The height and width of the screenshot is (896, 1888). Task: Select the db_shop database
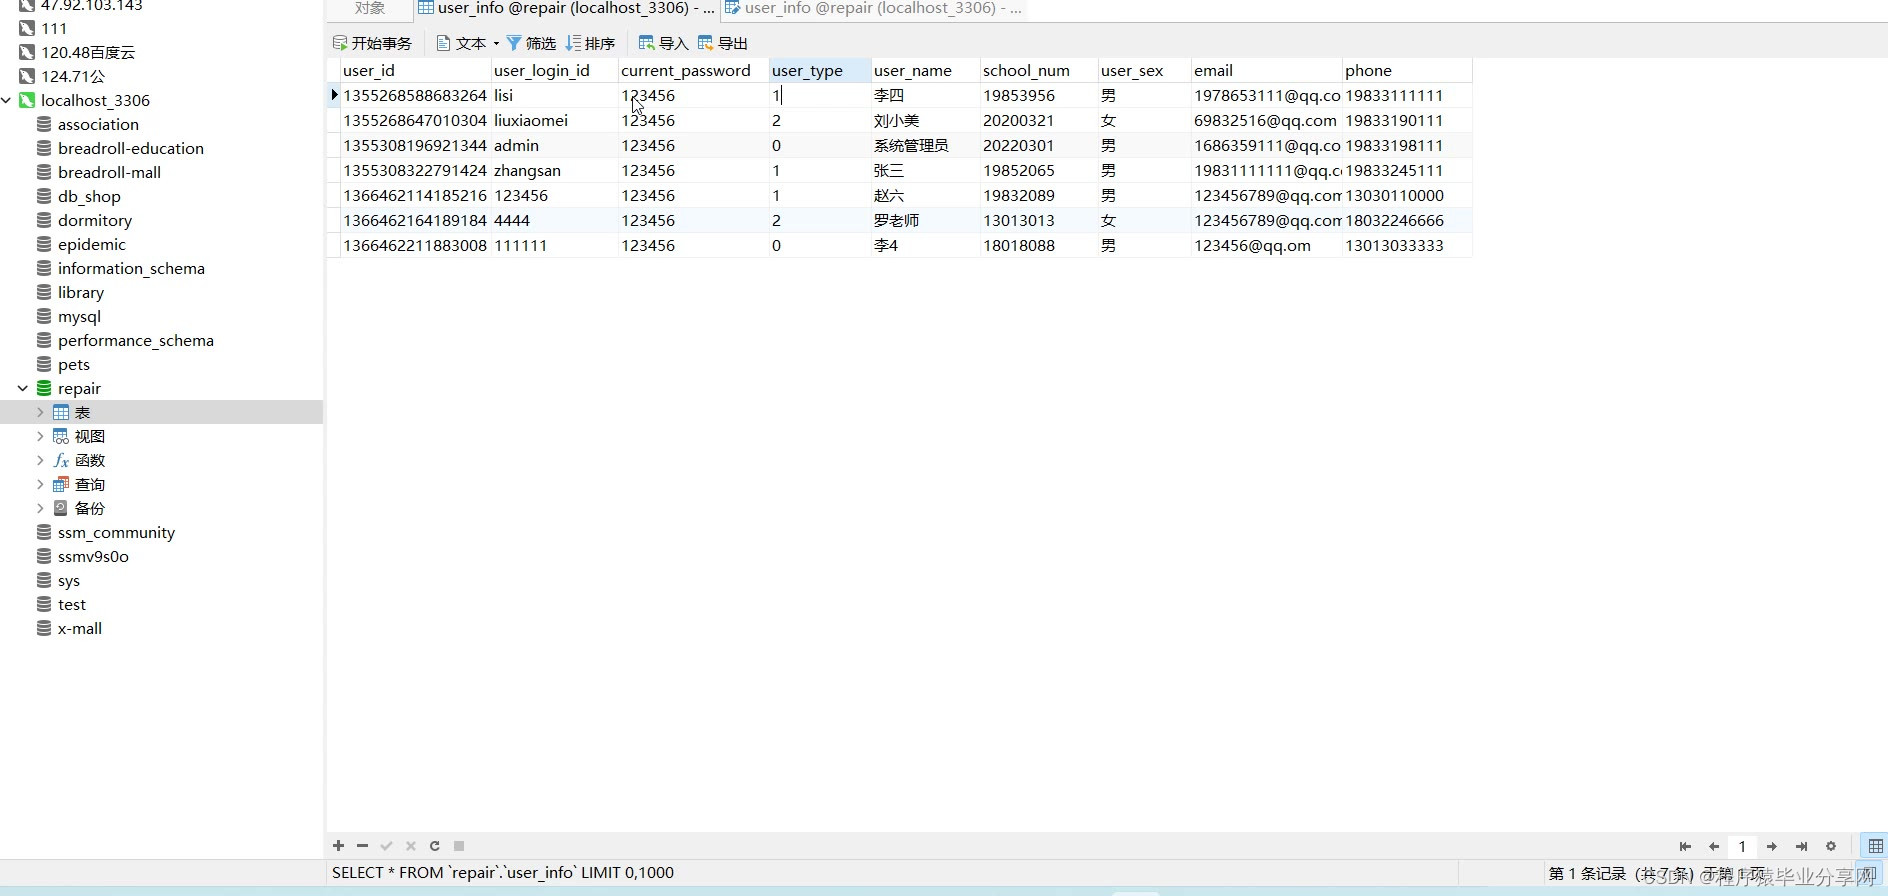tap(89, 196)
